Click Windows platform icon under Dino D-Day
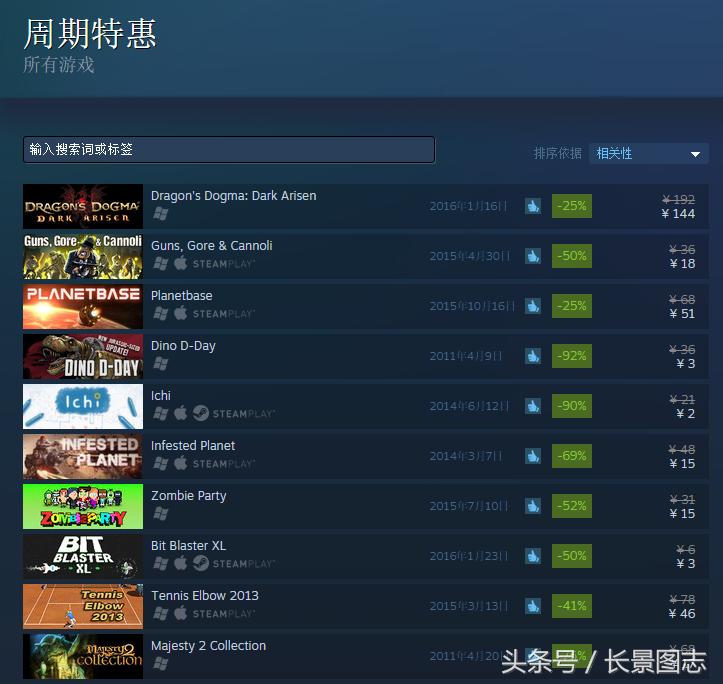 (x=160, y=363)
